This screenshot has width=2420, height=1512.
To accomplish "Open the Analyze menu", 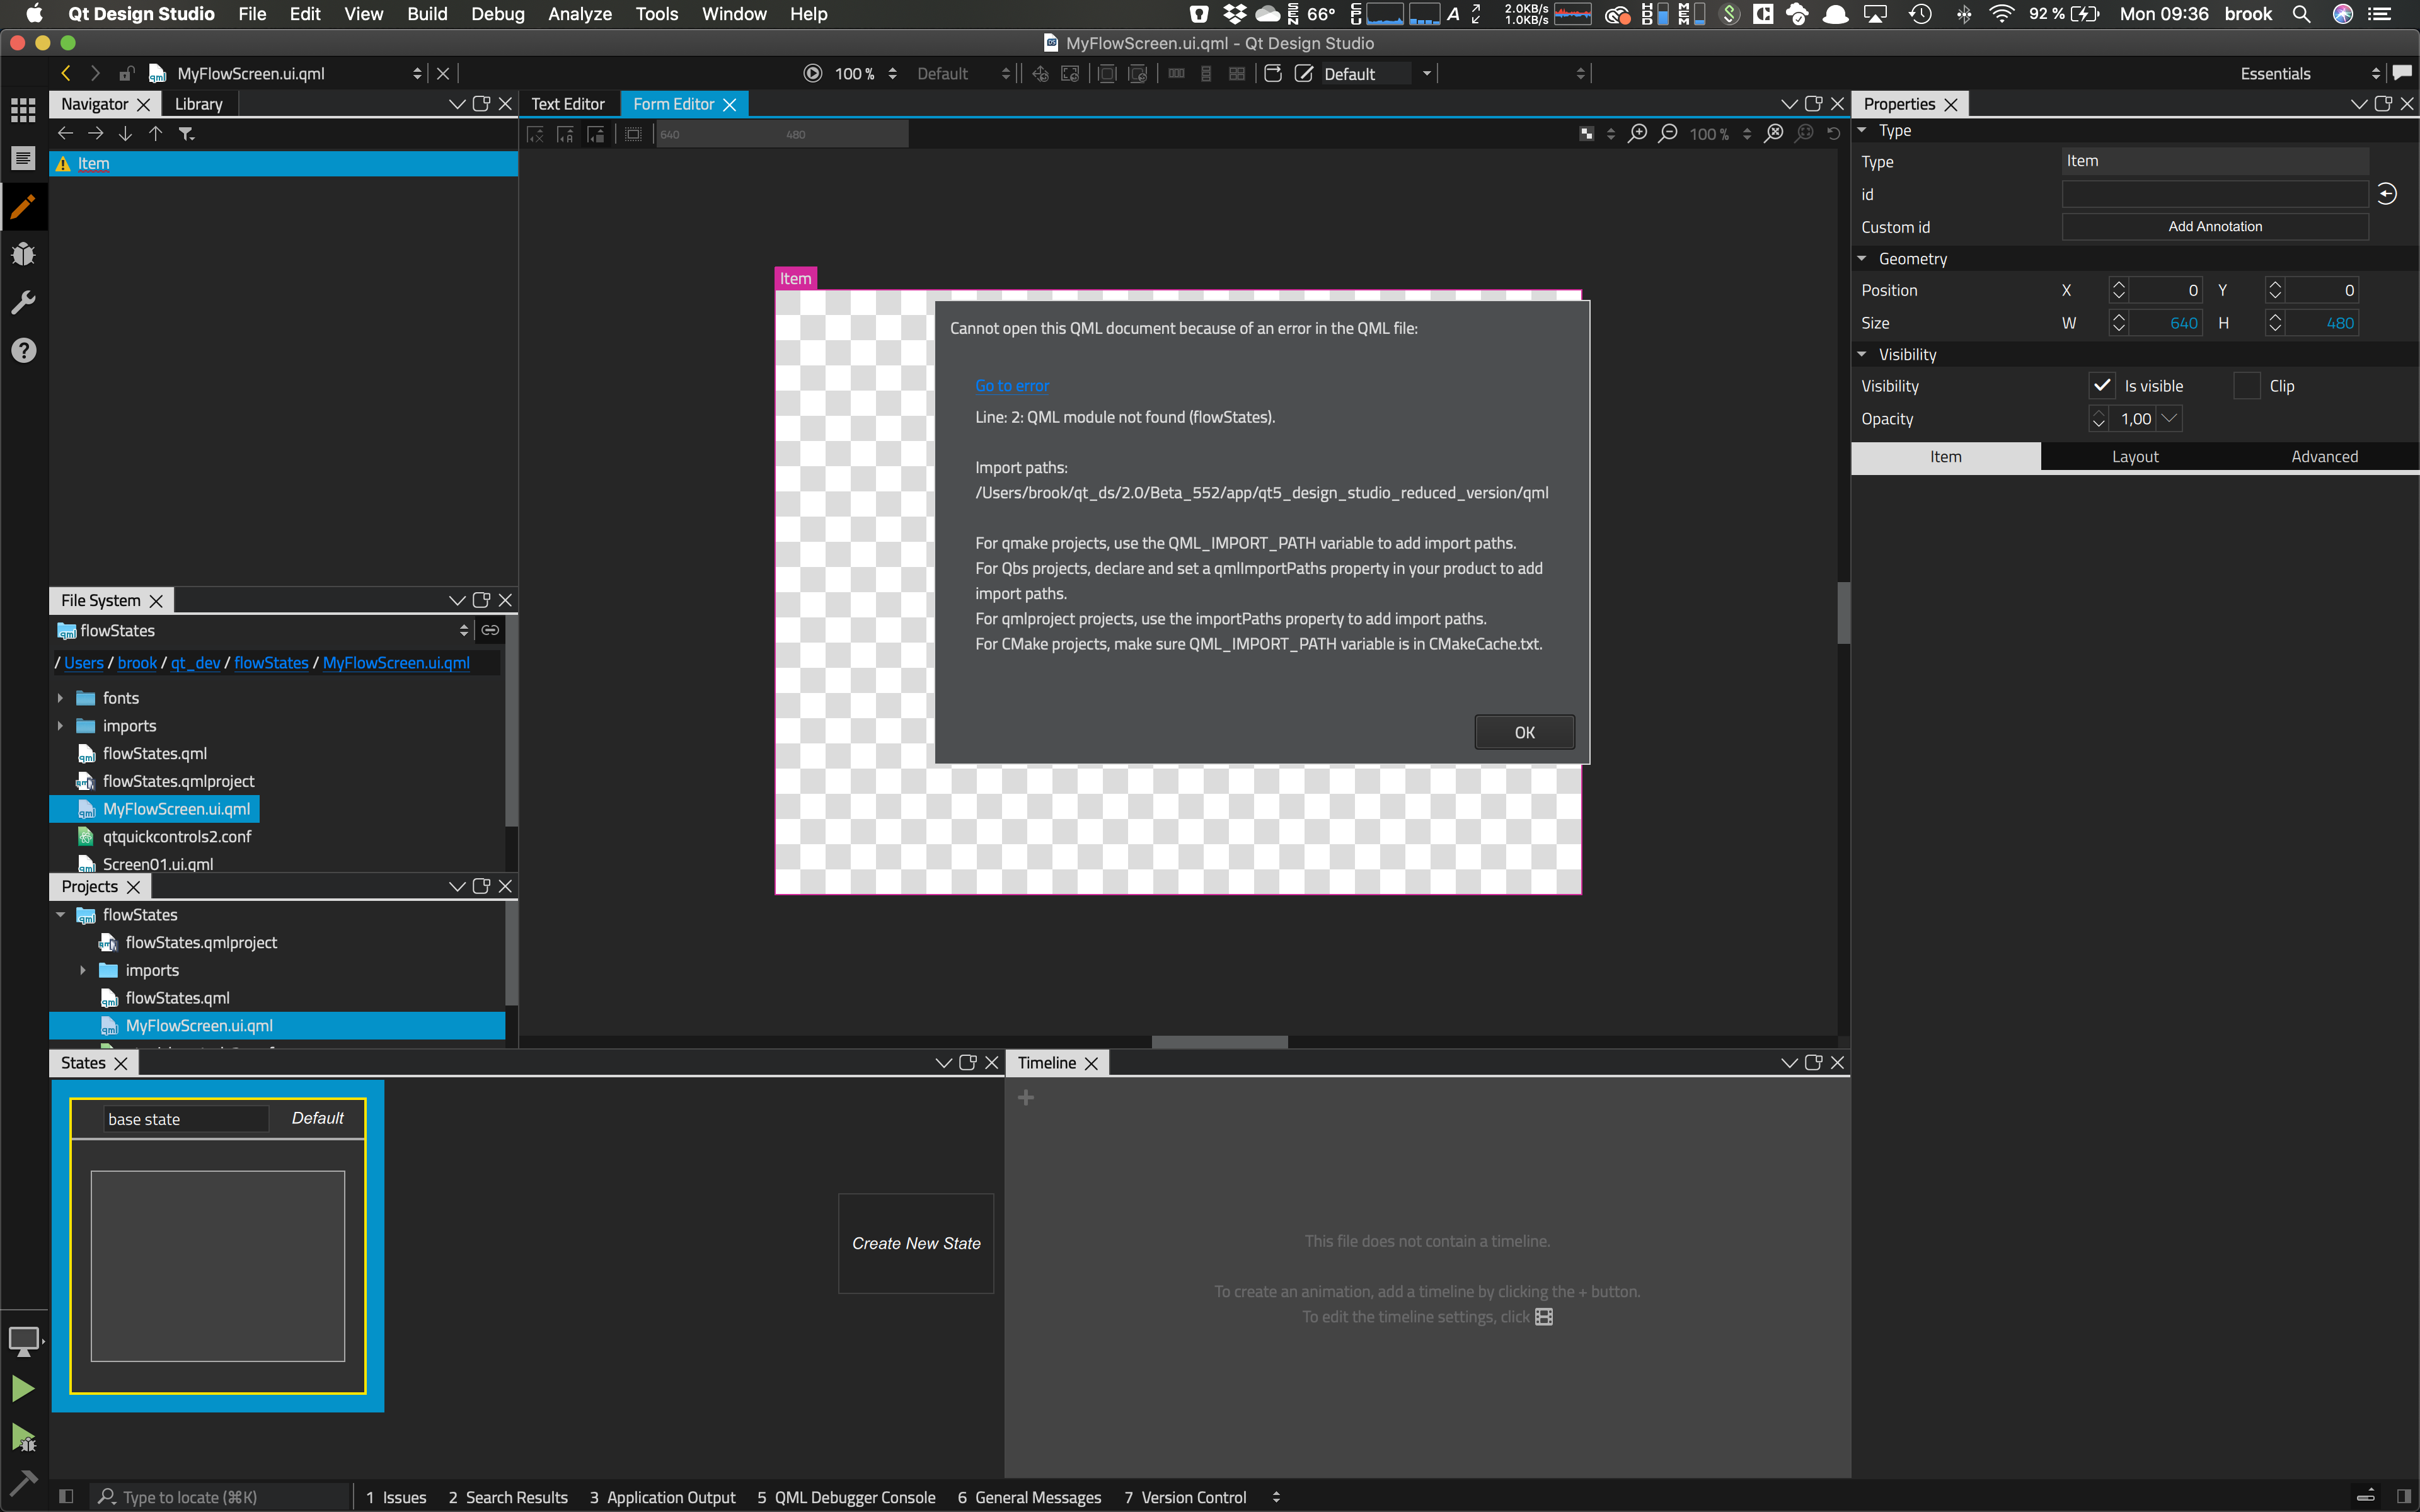I will pyautogui.click(x=579, y=14).
